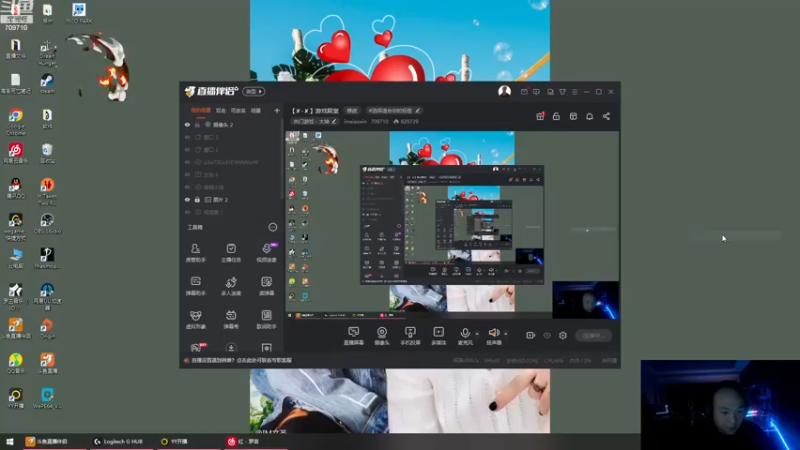Viewport: 800px width, 450px height.
Task: Add a 手机投屏 phone mirroring source
Action: 410,336
